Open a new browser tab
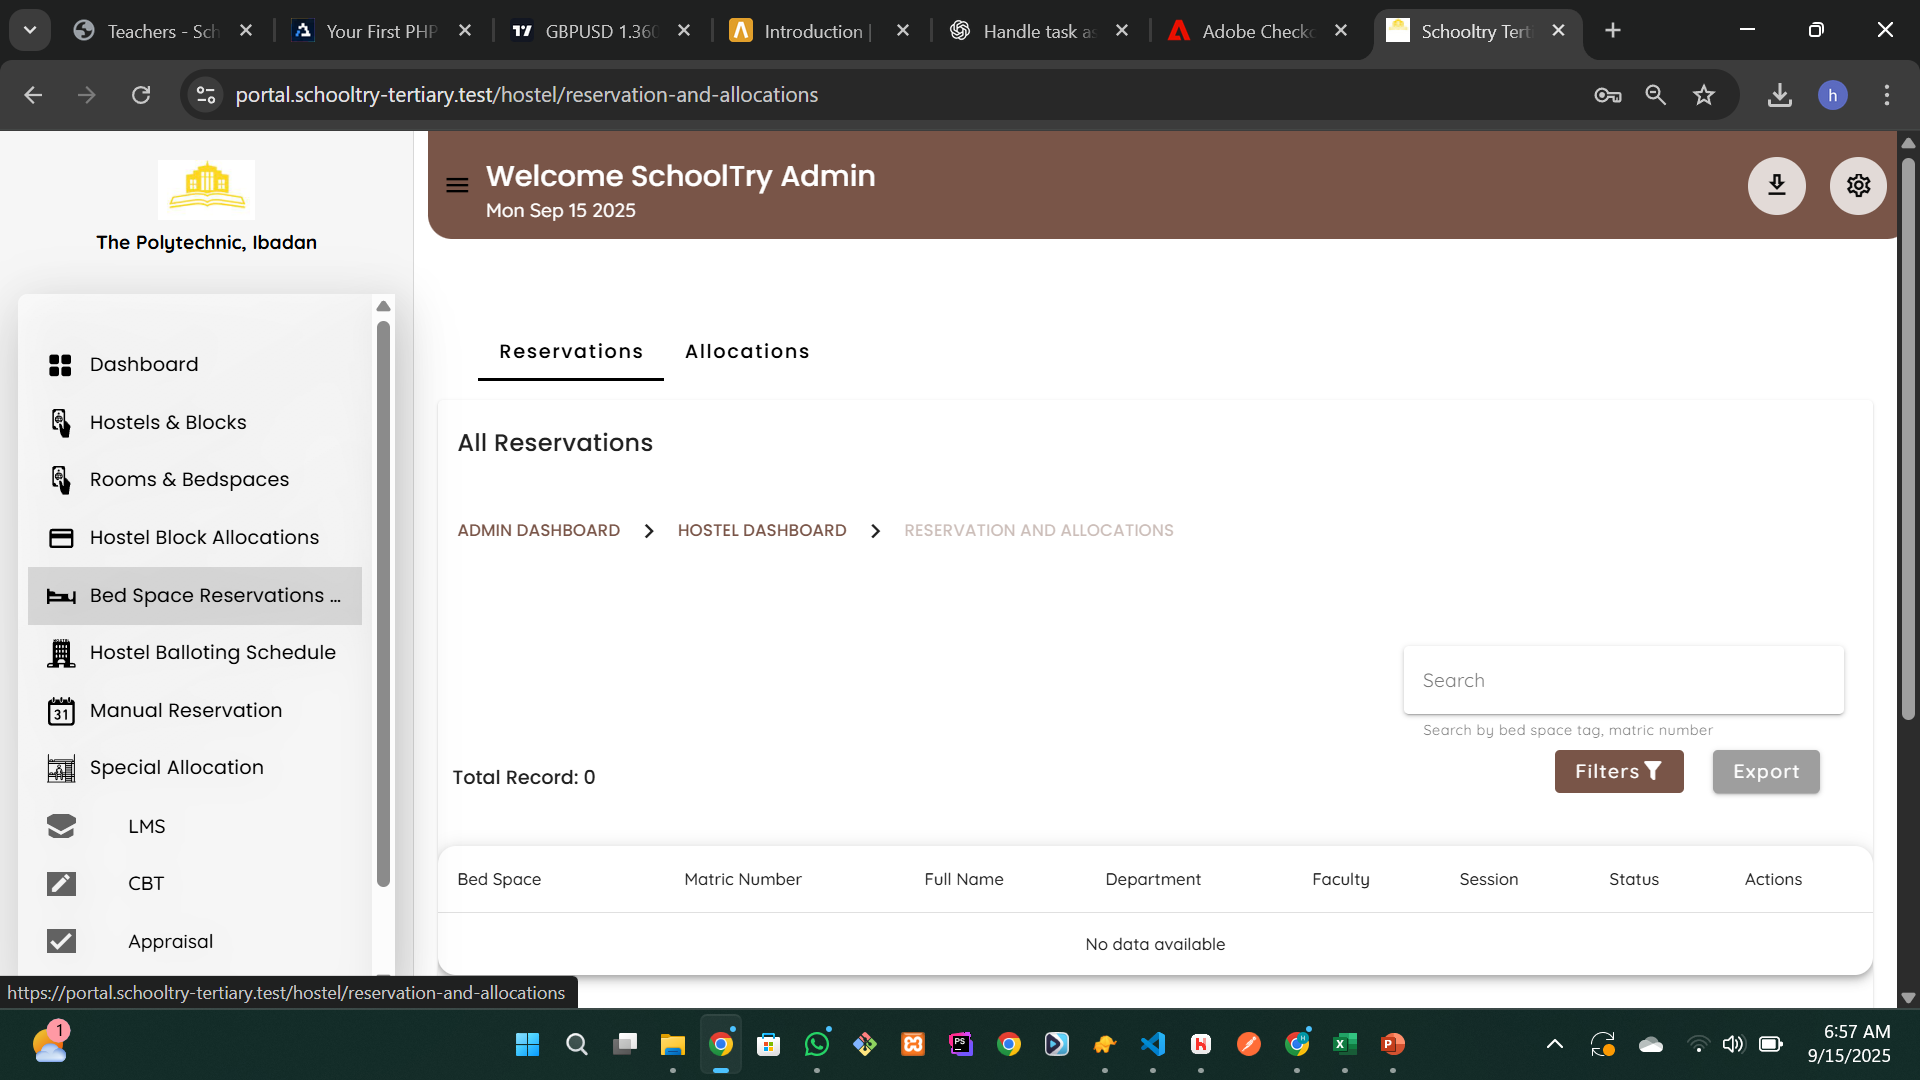1920x1080 pixels. 1613,31
